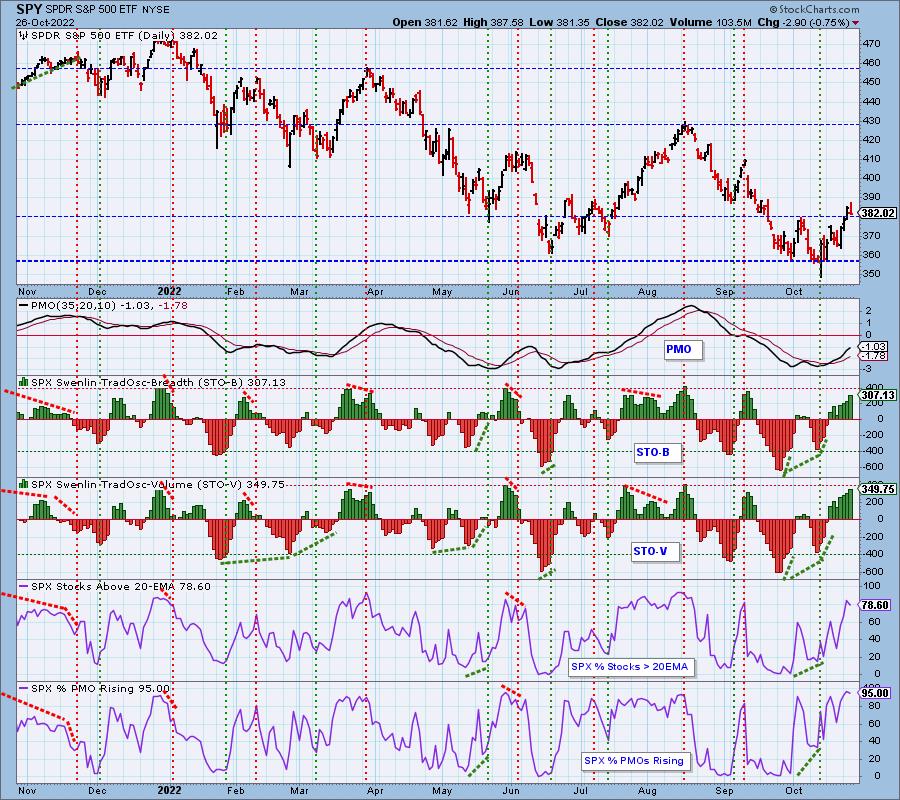
Task: Click the SPDR S&P 500 ETF (Daily) legend
Action: [x=118, y=36]
